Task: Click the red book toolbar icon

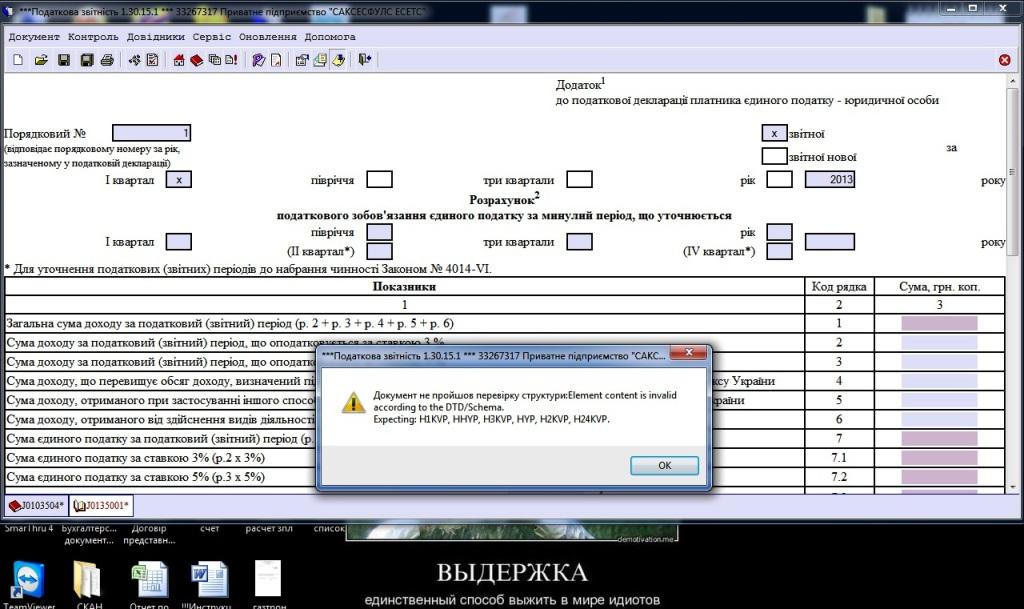Action: point(196,60)
